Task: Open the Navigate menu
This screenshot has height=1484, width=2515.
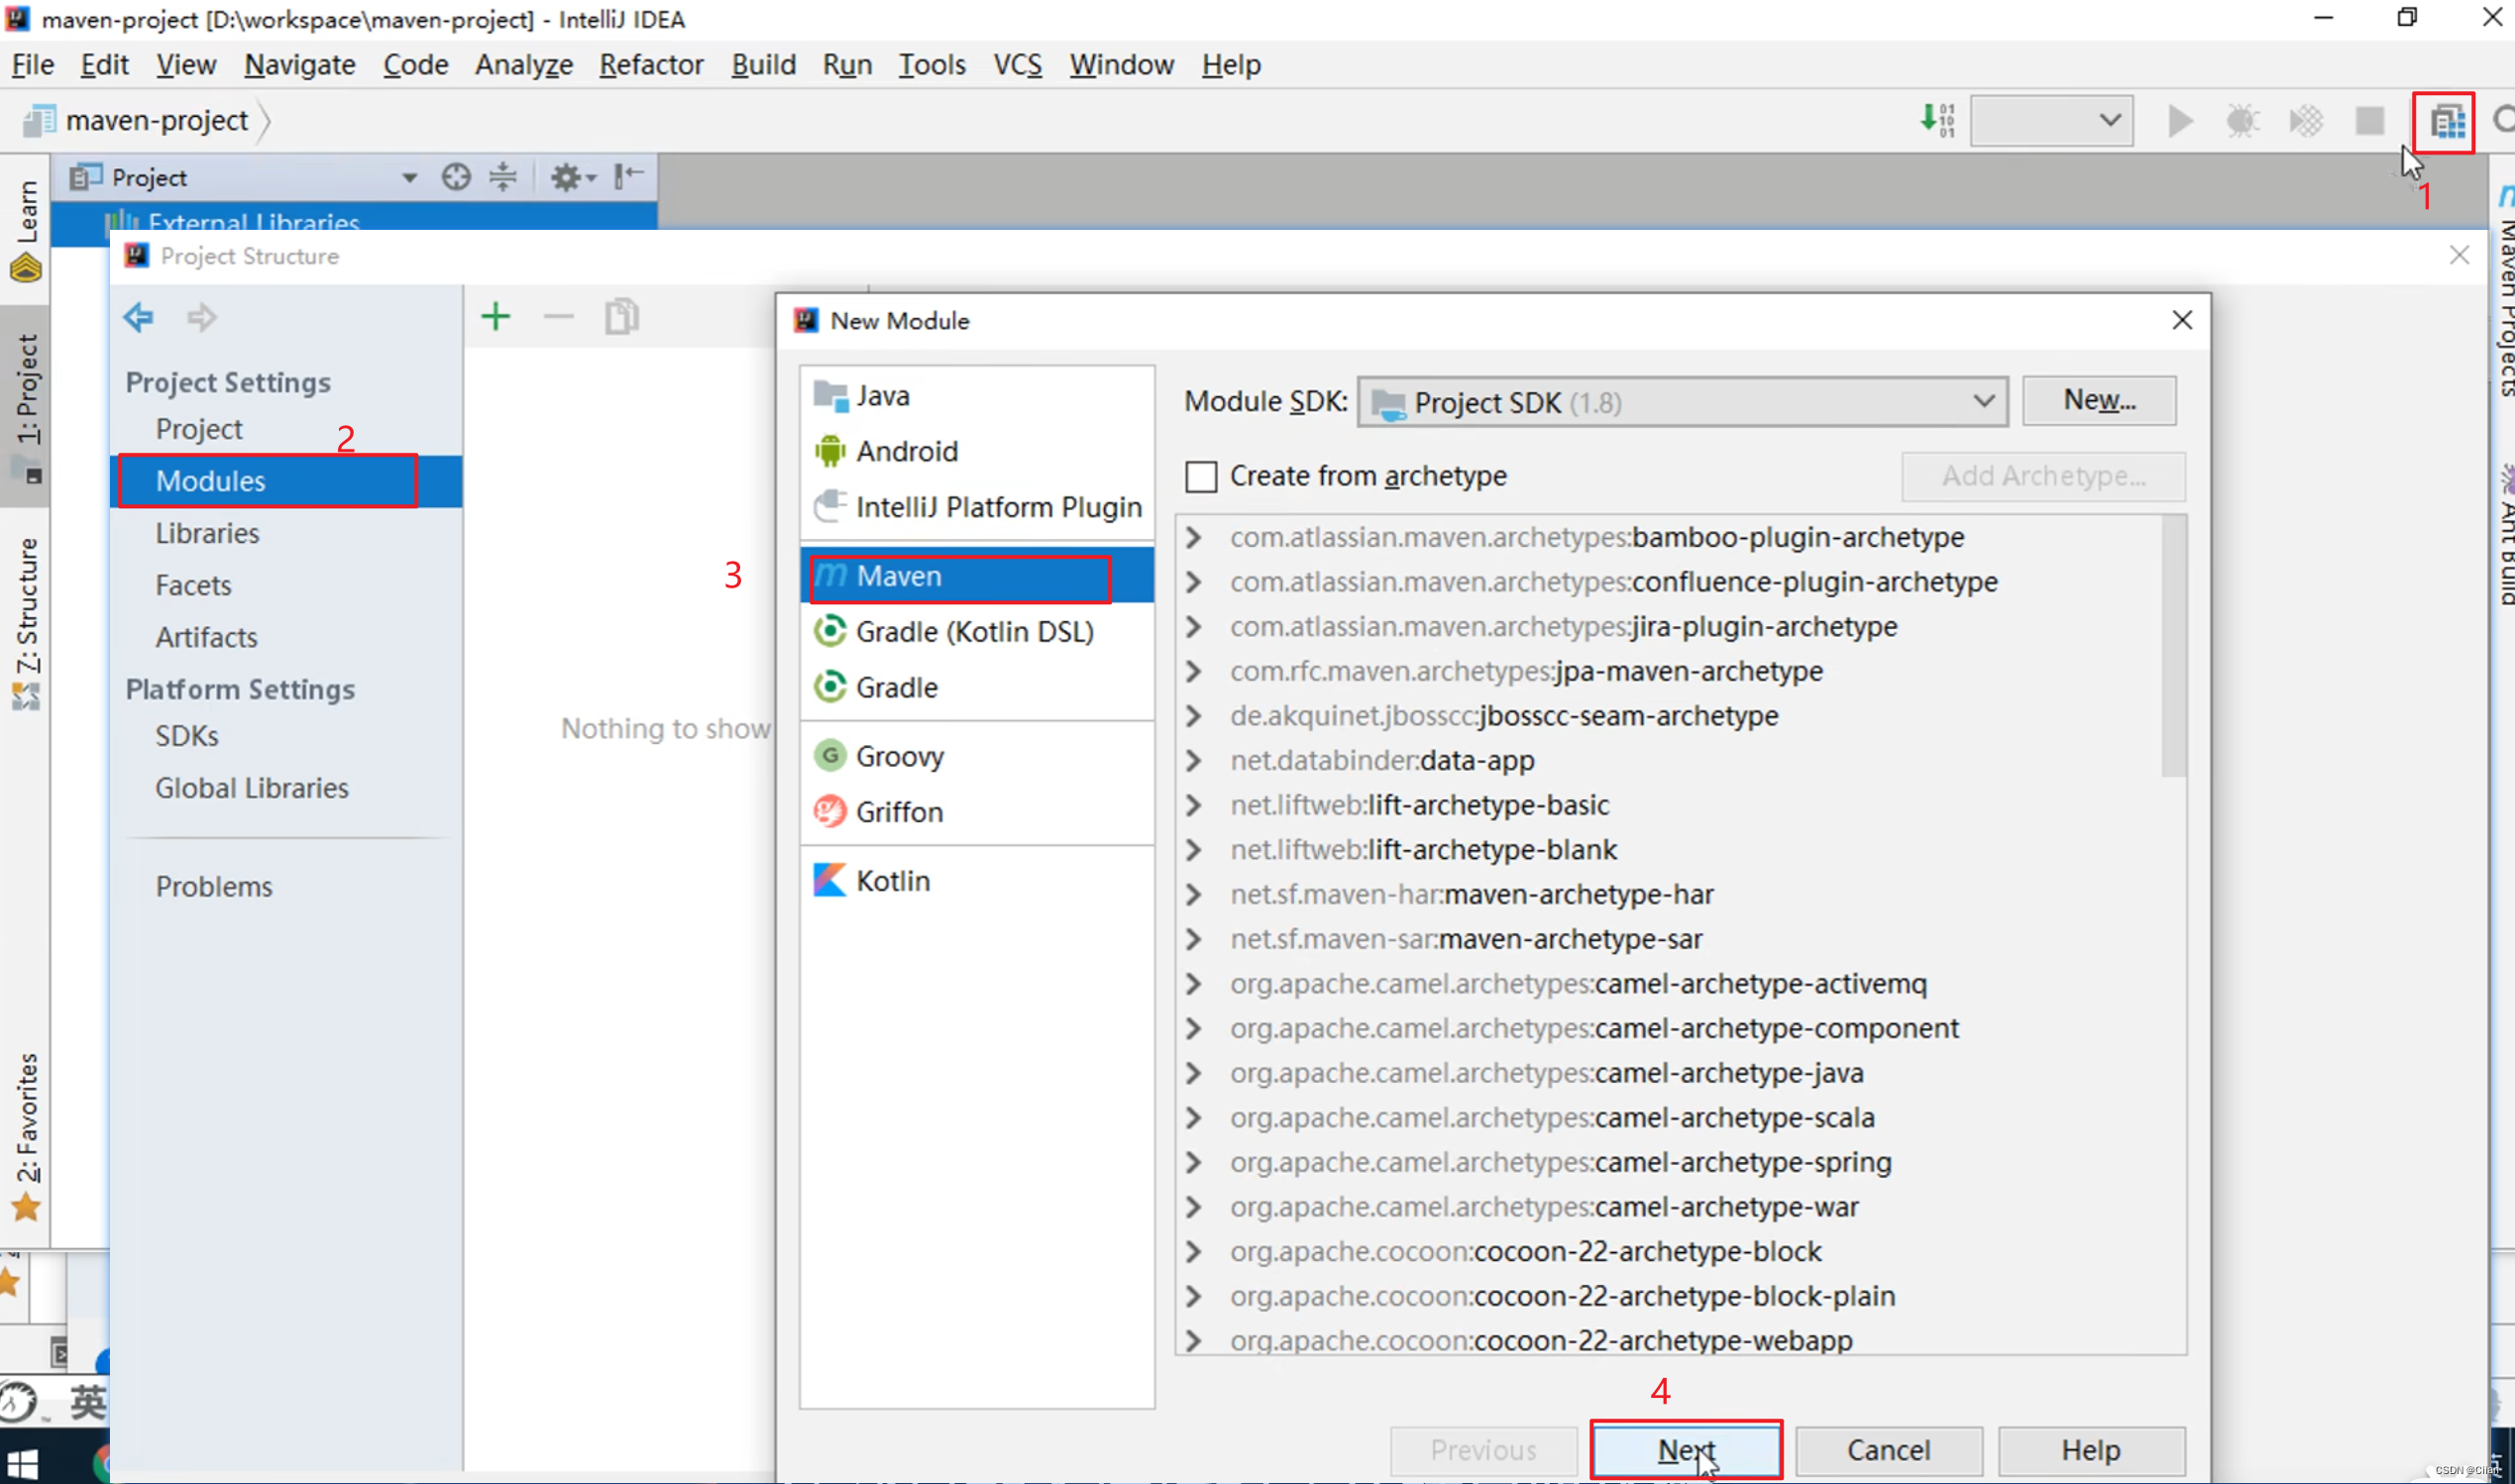Action: tap(300, 65)
